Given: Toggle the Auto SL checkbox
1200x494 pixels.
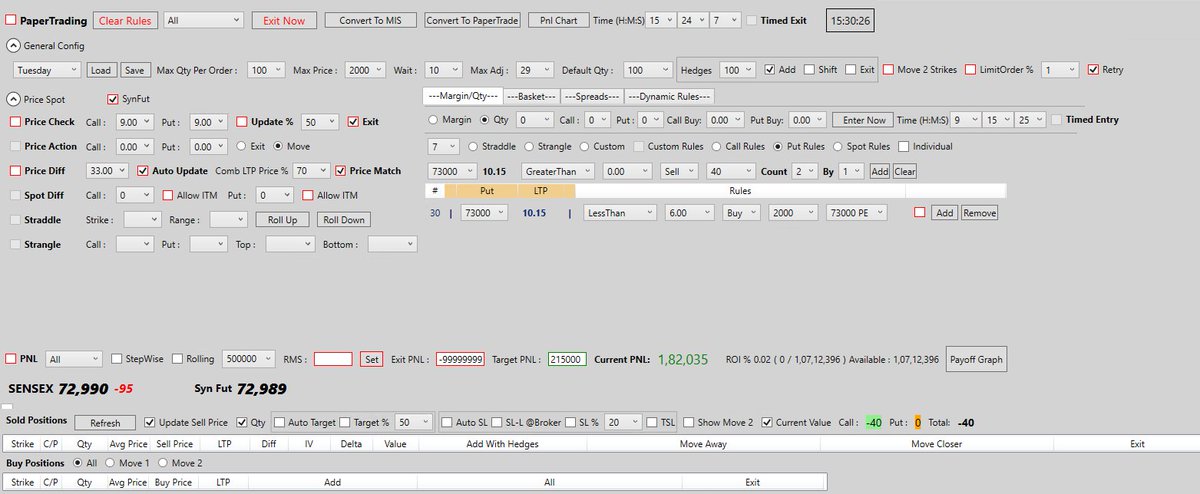Looking at the screenshot, I should (x=446, y=422).
